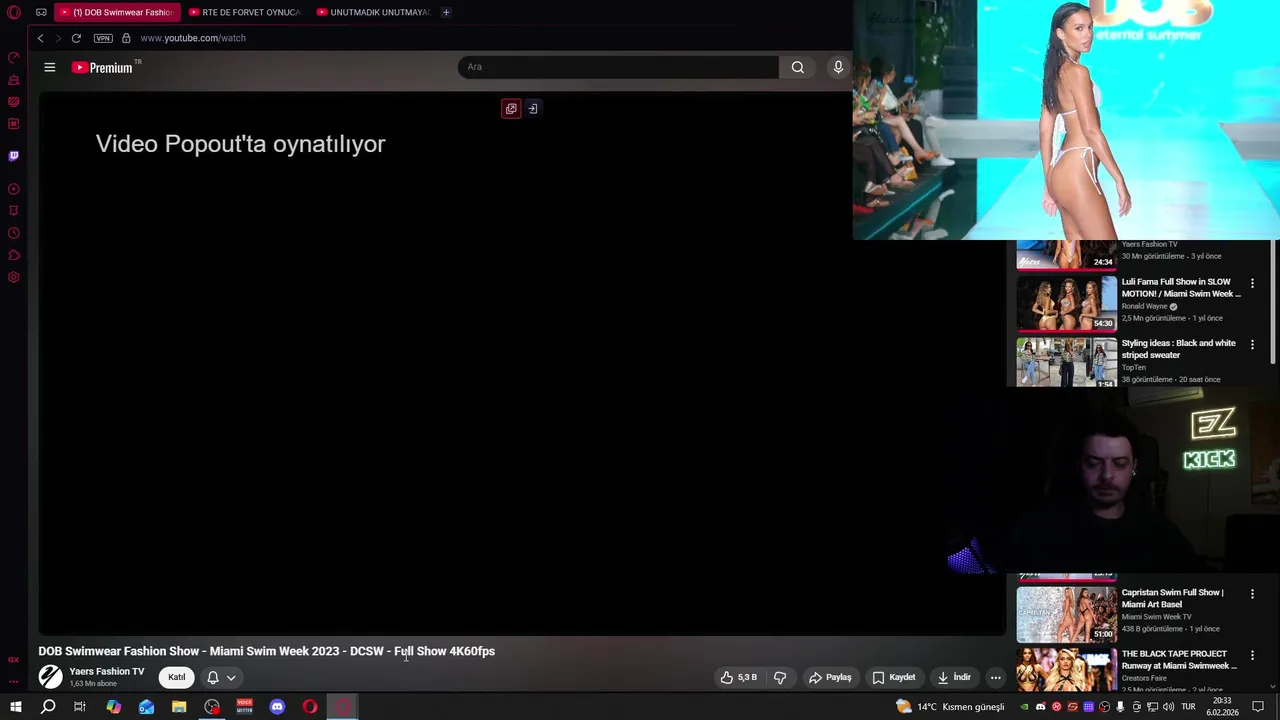This screenshot has height=720, width=1280.
Task: Open Task View on taskbar
Action: [80, 707]
